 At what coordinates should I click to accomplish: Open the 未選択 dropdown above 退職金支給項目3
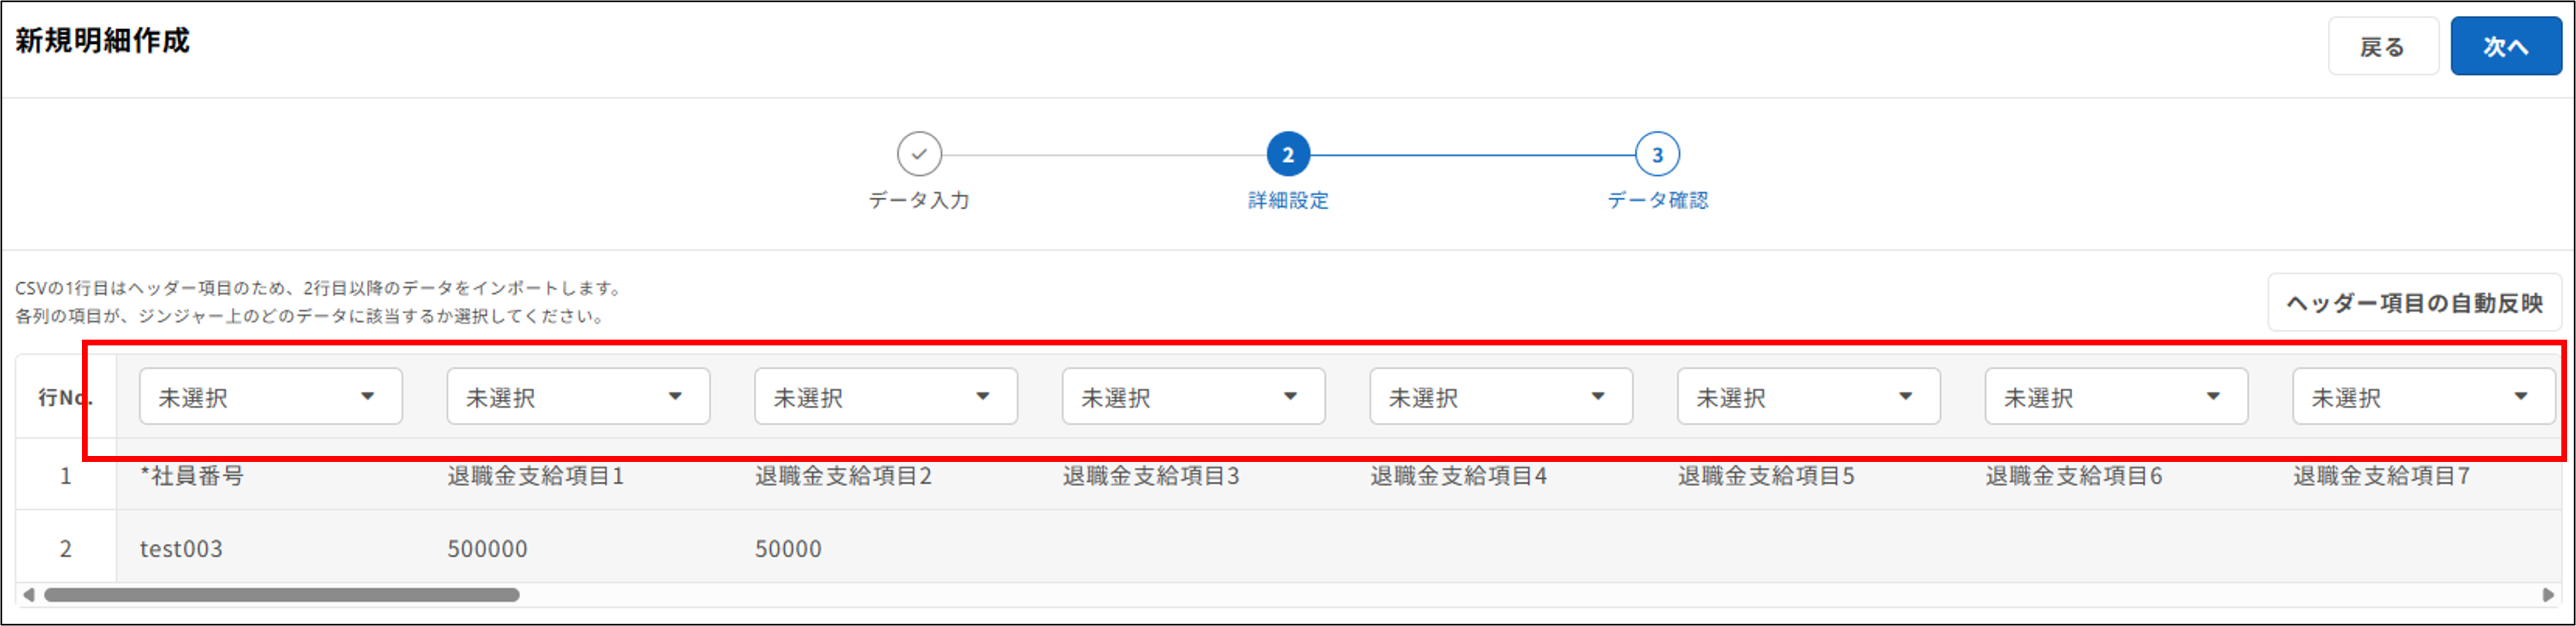tap(1193, 396)
